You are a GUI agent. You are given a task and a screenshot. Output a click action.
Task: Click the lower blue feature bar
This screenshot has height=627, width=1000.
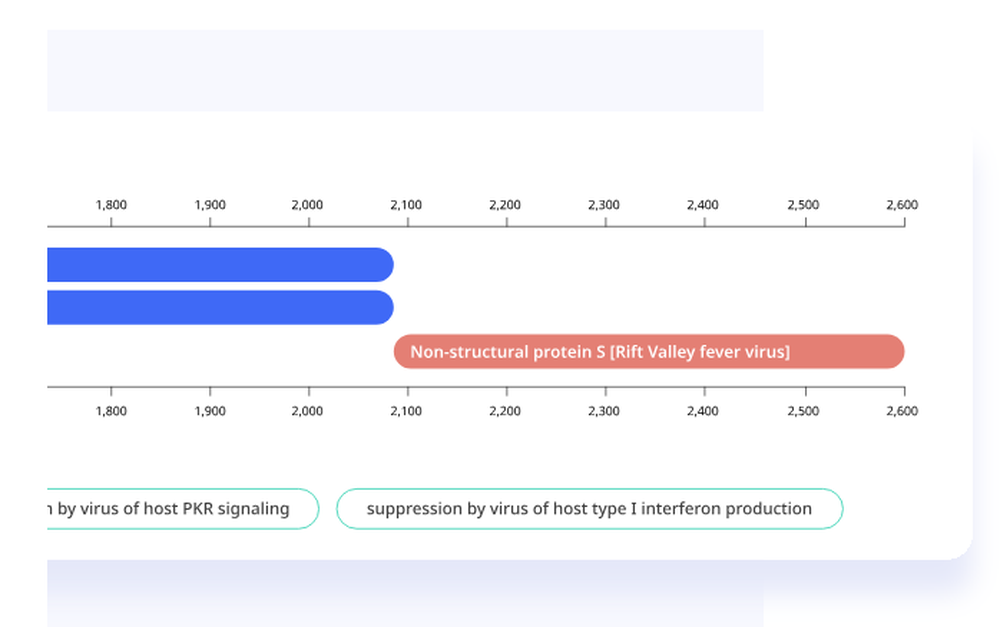click(220, 307)
